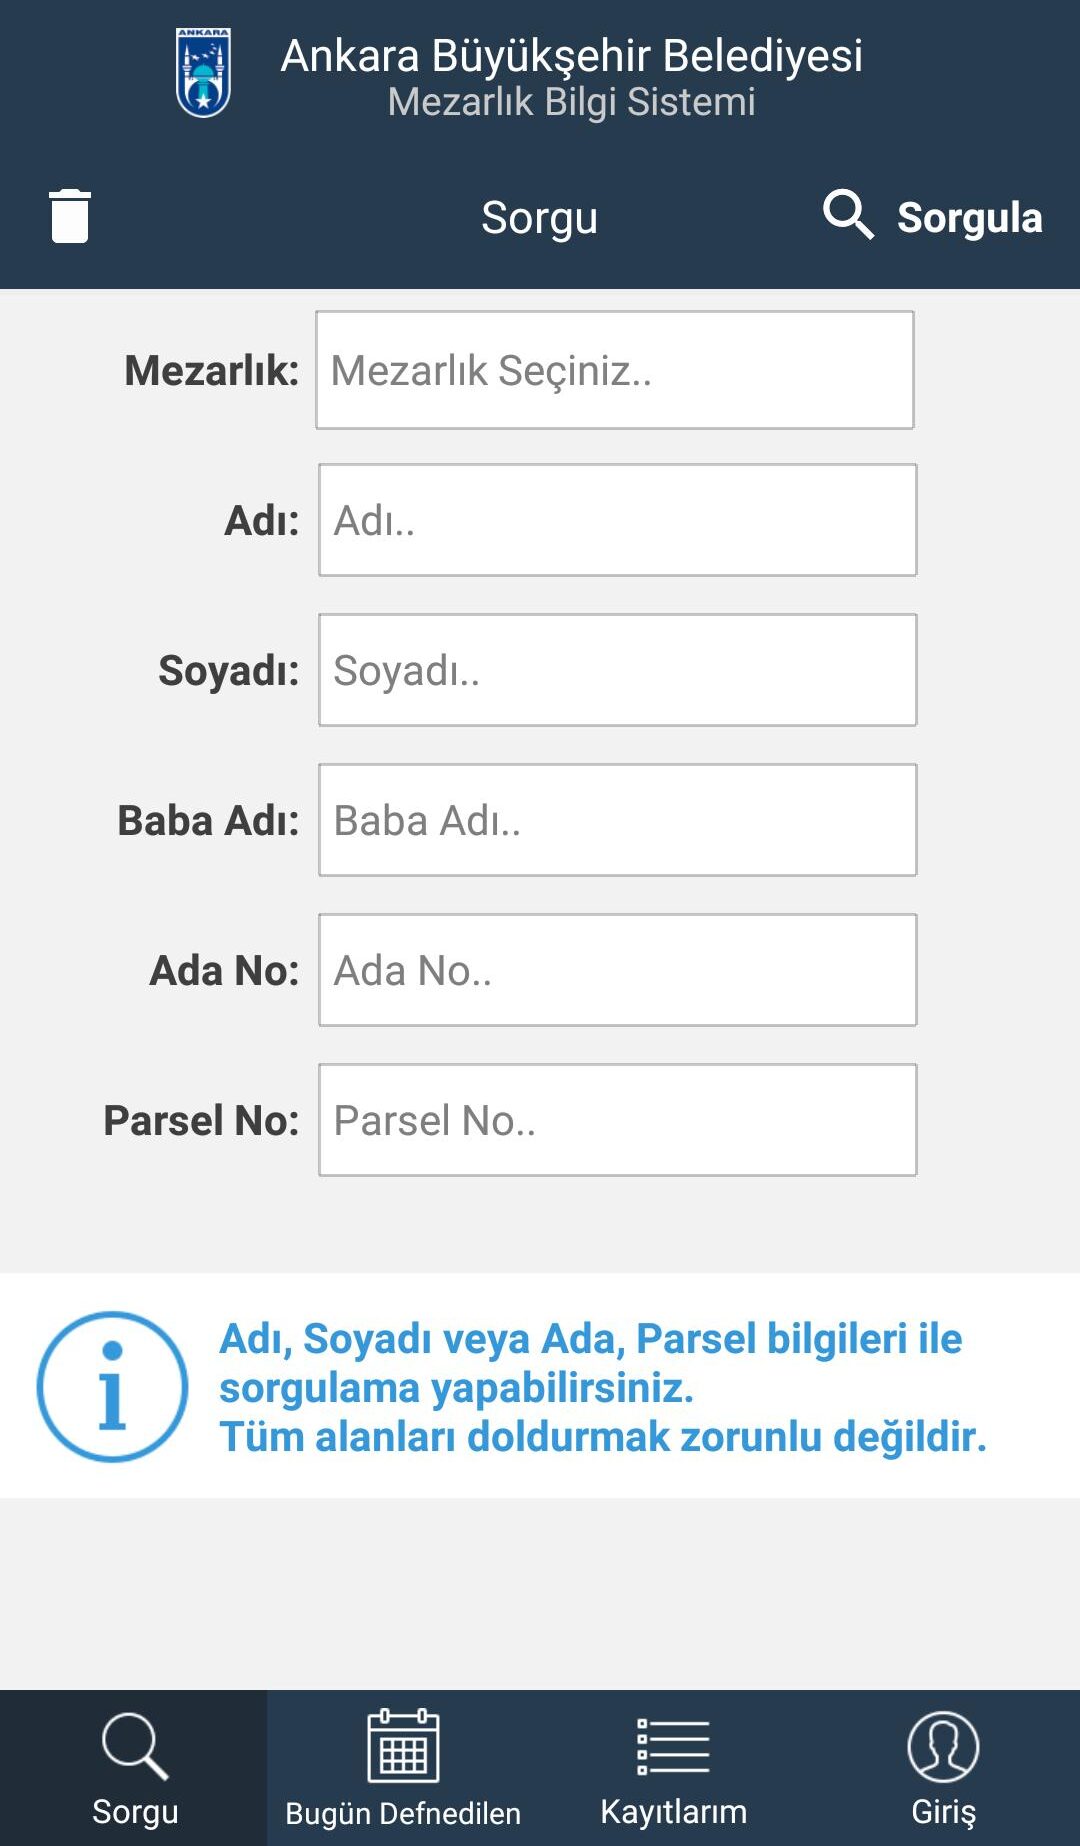This screenshot has height=1846, width=1080.
Task: Click the blue info circle icon
Action: 112,1387
